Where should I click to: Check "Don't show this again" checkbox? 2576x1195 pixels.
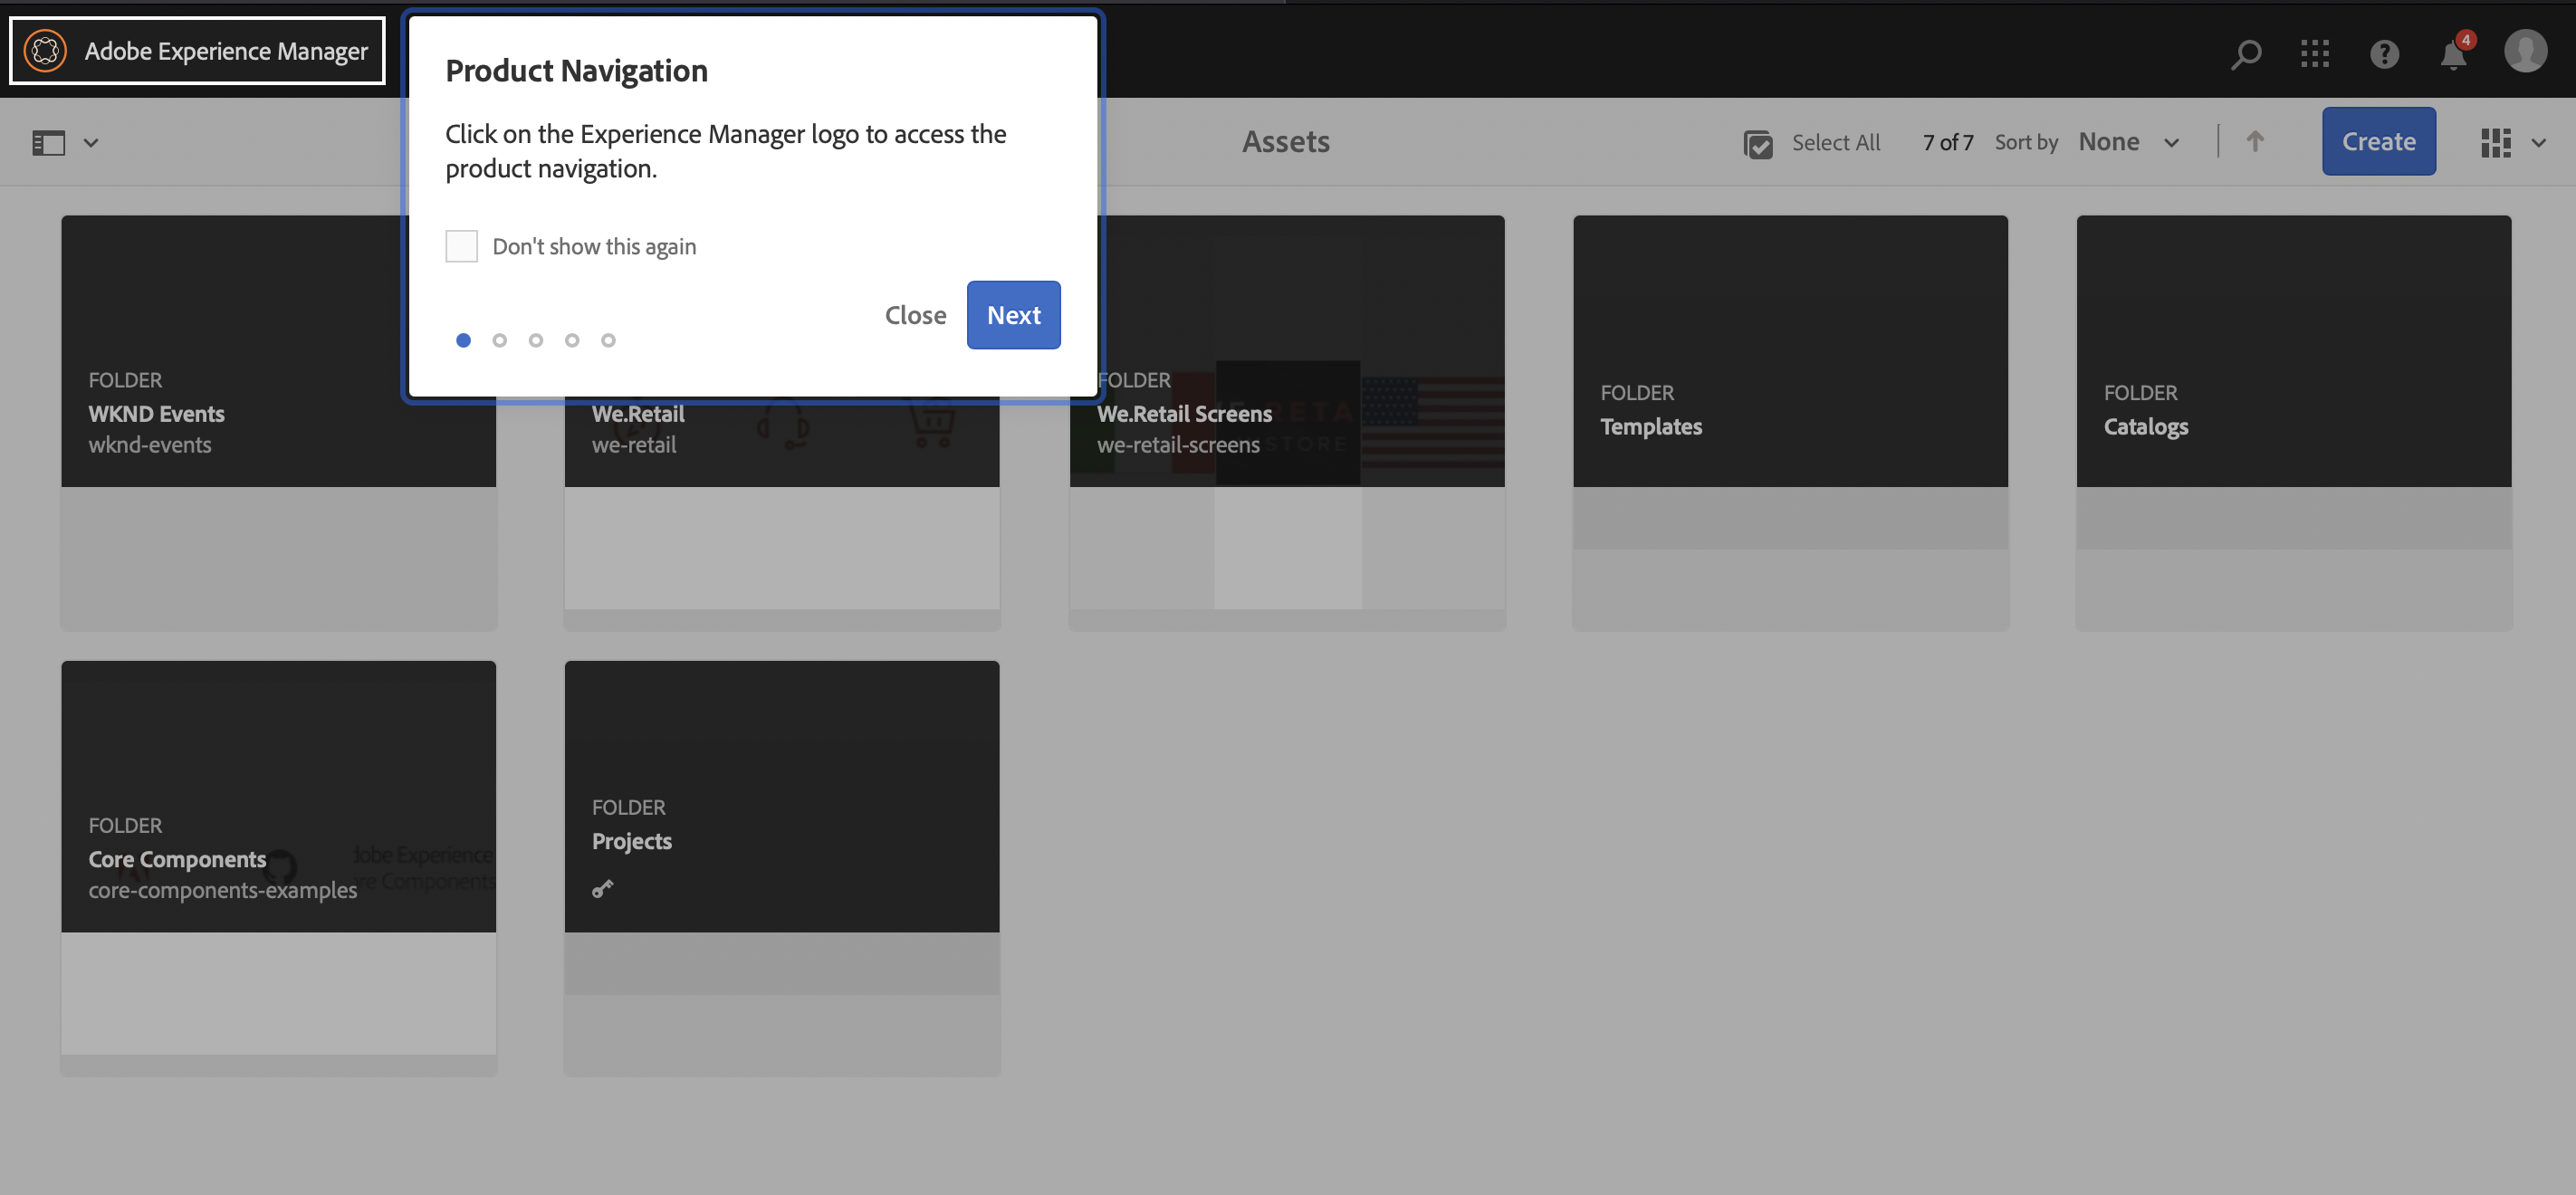(x=461, y=246)
